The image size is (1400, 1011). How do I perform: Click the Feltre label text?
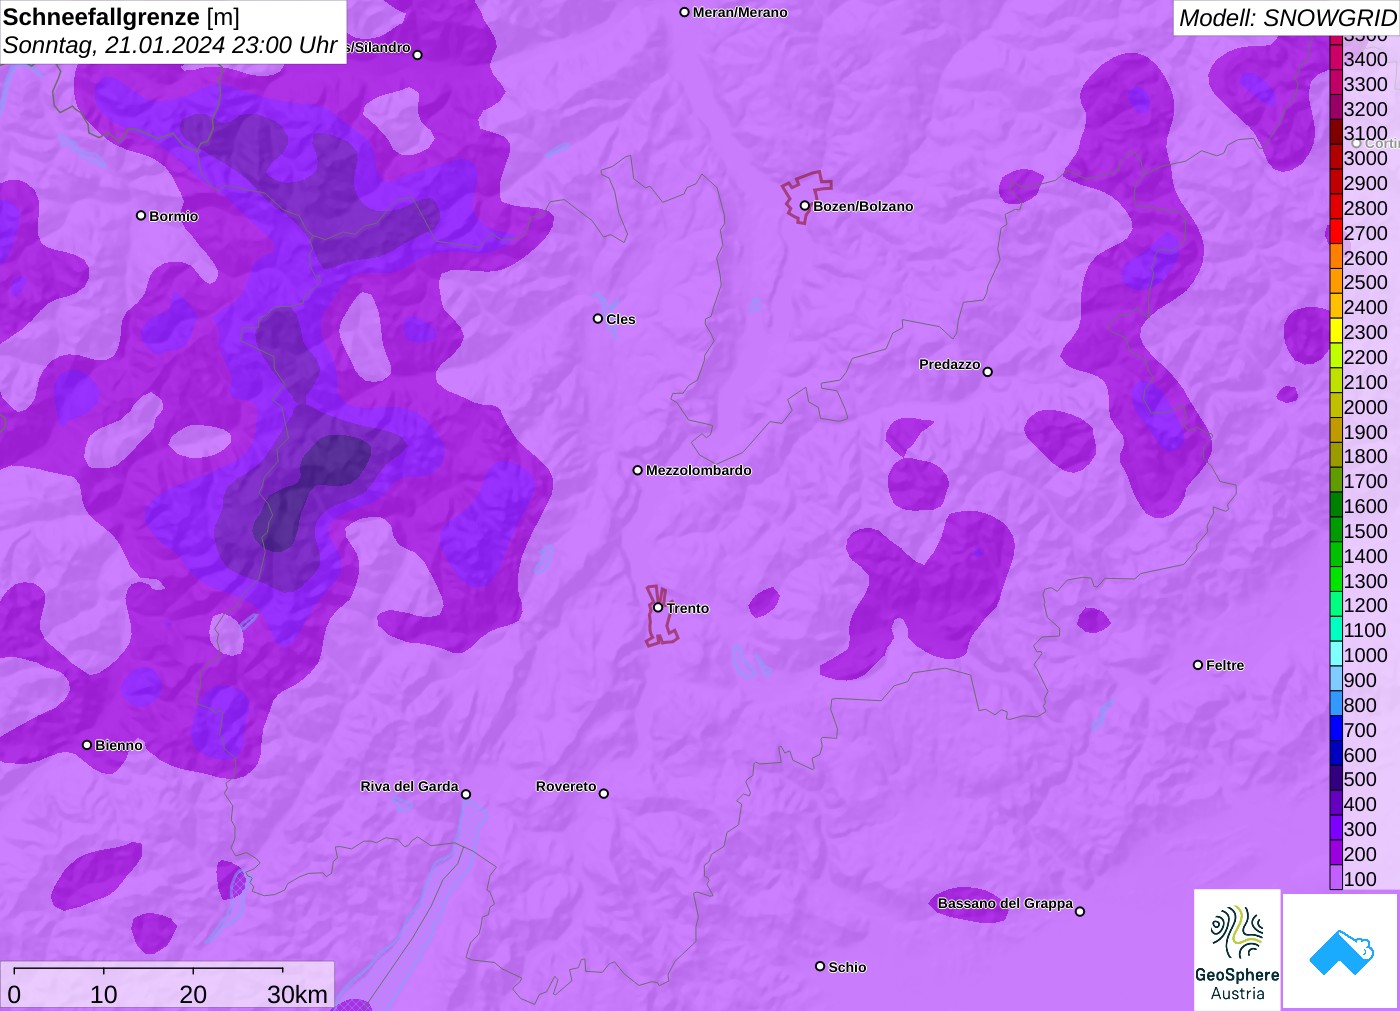[x=1225, y=665]
